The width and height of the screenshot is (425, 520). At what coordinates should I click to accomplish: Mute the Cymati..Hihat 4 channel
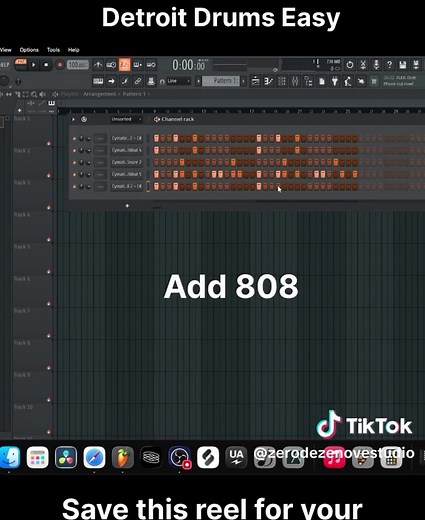point(74,151)
